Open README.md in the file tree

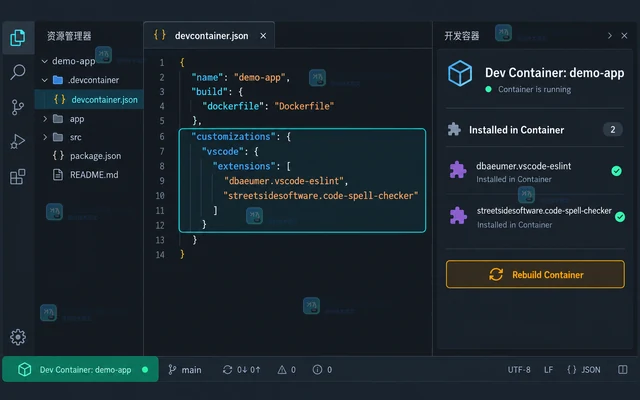(x=89, y=175)
